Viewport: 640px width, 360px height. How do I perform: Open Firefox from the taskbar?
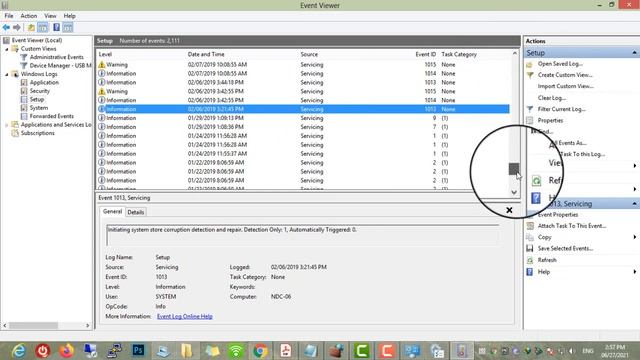click(67, 351)
